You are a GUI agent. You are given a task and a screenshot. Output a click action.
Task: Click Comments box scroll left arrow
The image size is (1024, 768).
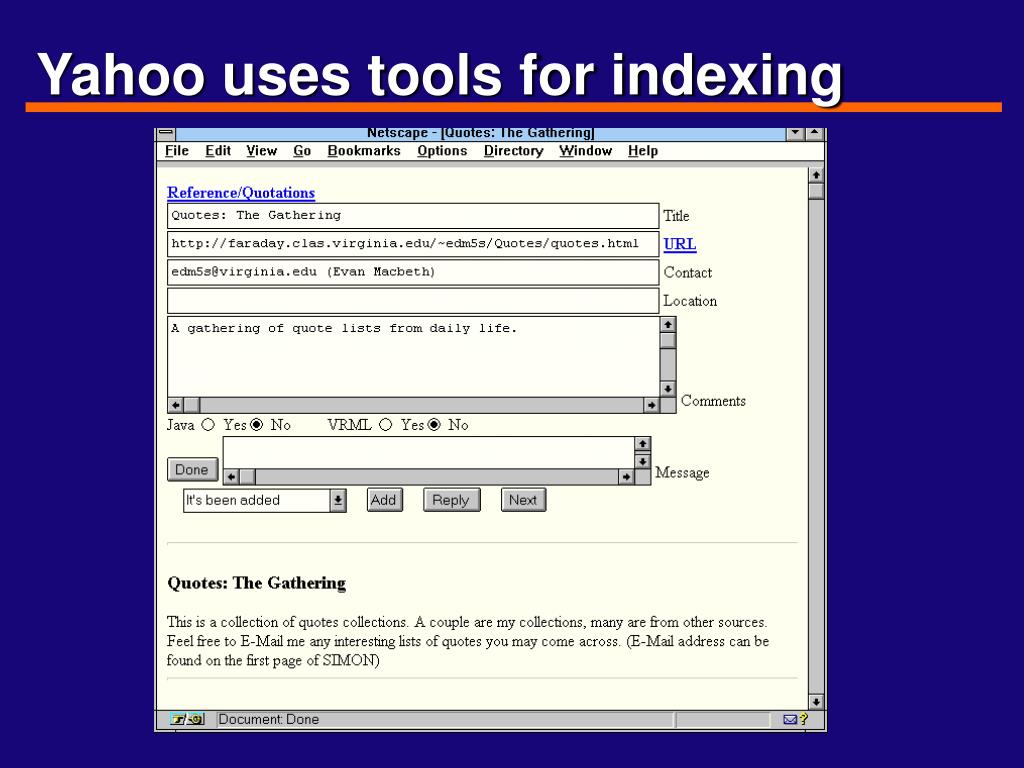click(x=176, y=405)
